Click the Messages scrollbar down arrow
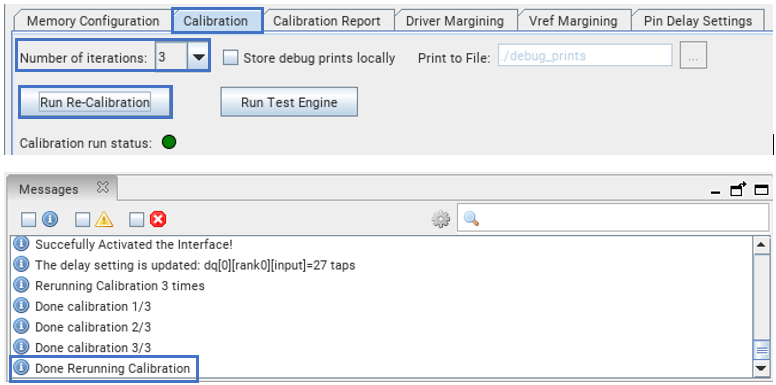This screenshot has width=776, height=385. pyautogui.click(x=760, y=368)
